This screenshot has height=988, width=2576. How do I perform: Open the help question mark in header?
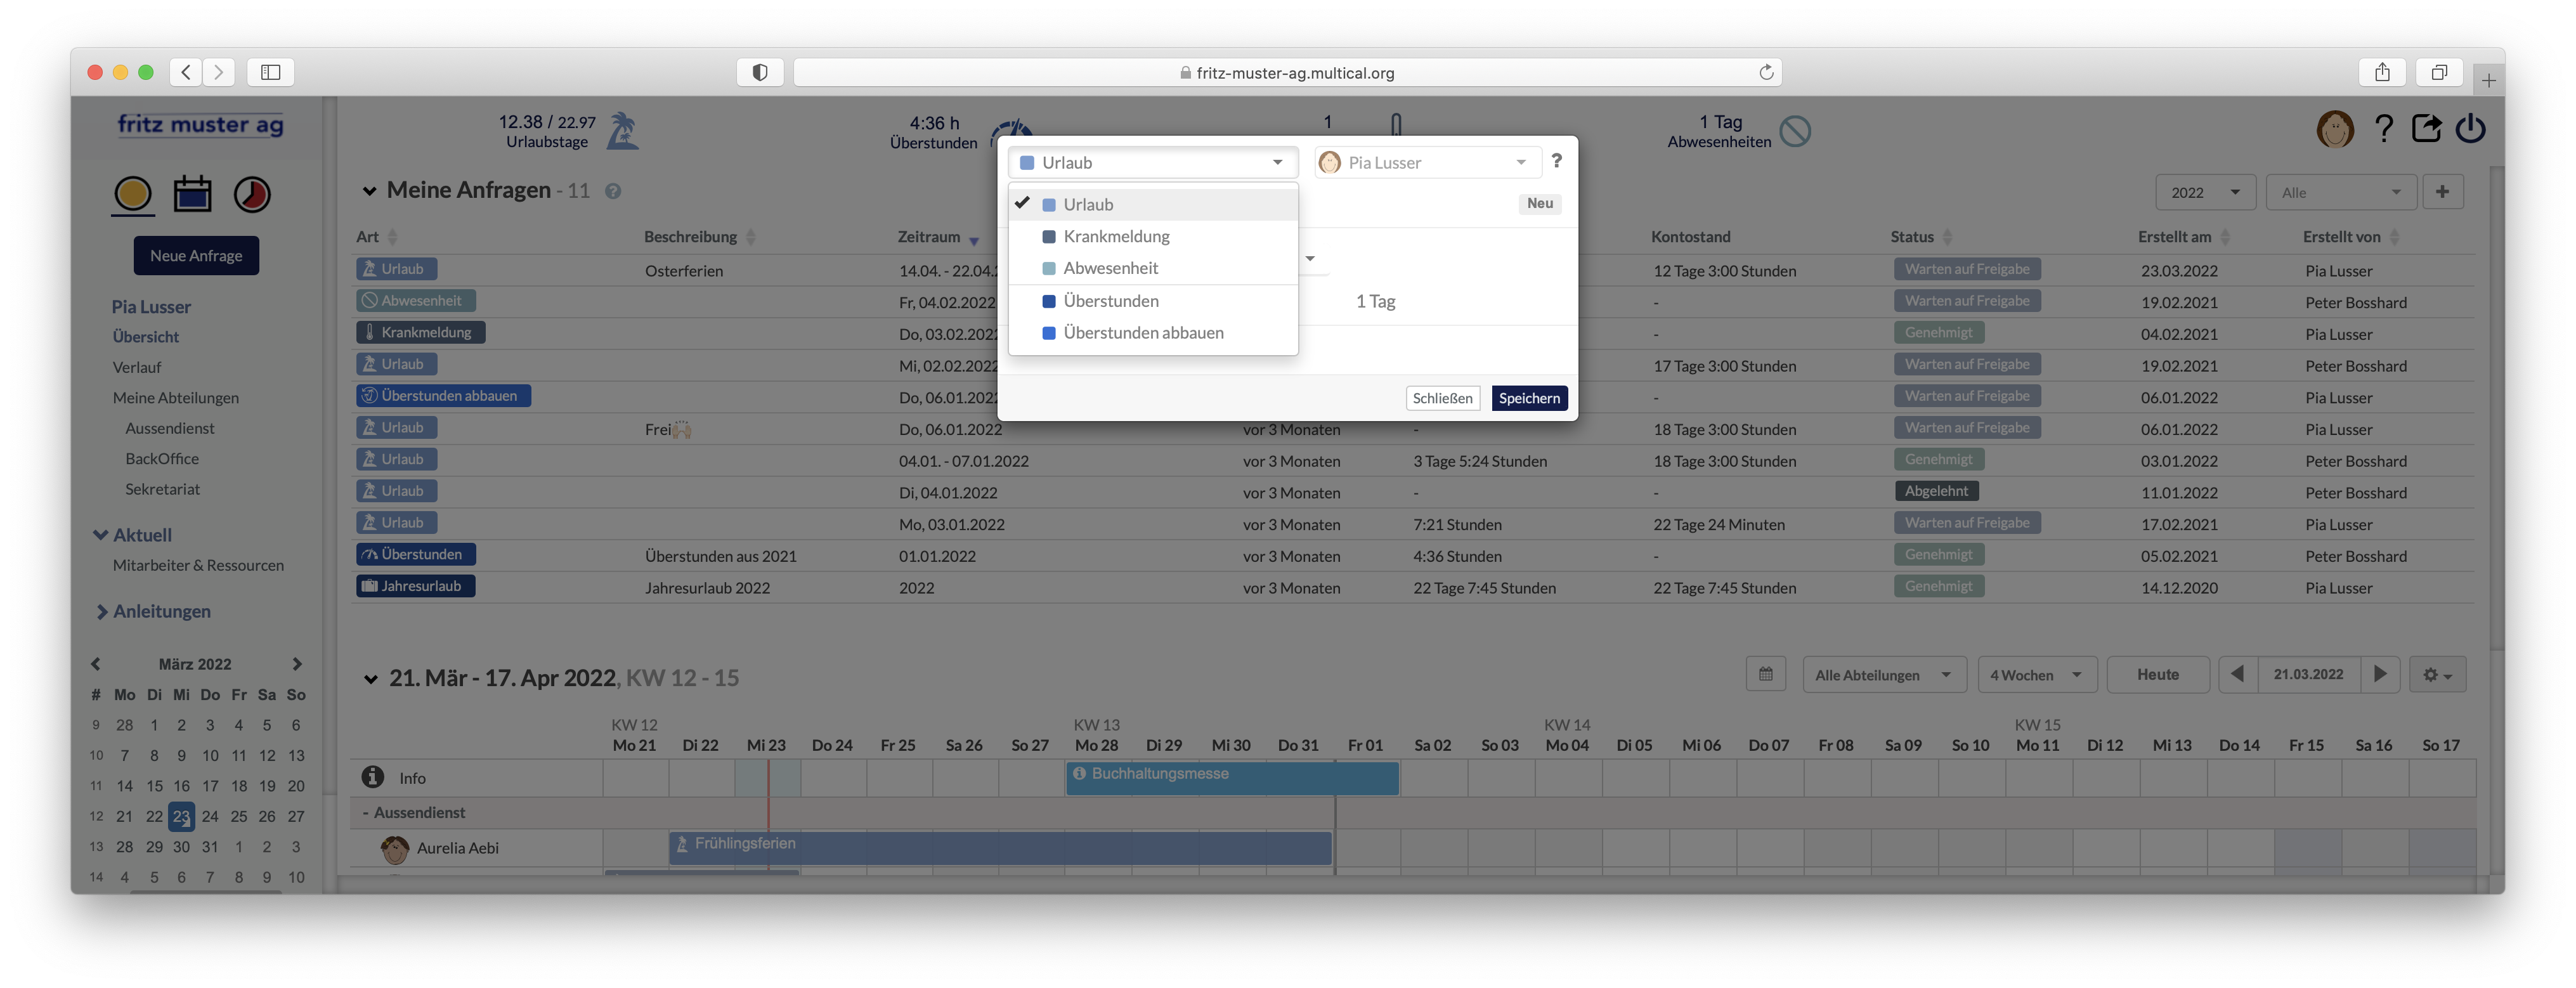tap(2383, 129)
